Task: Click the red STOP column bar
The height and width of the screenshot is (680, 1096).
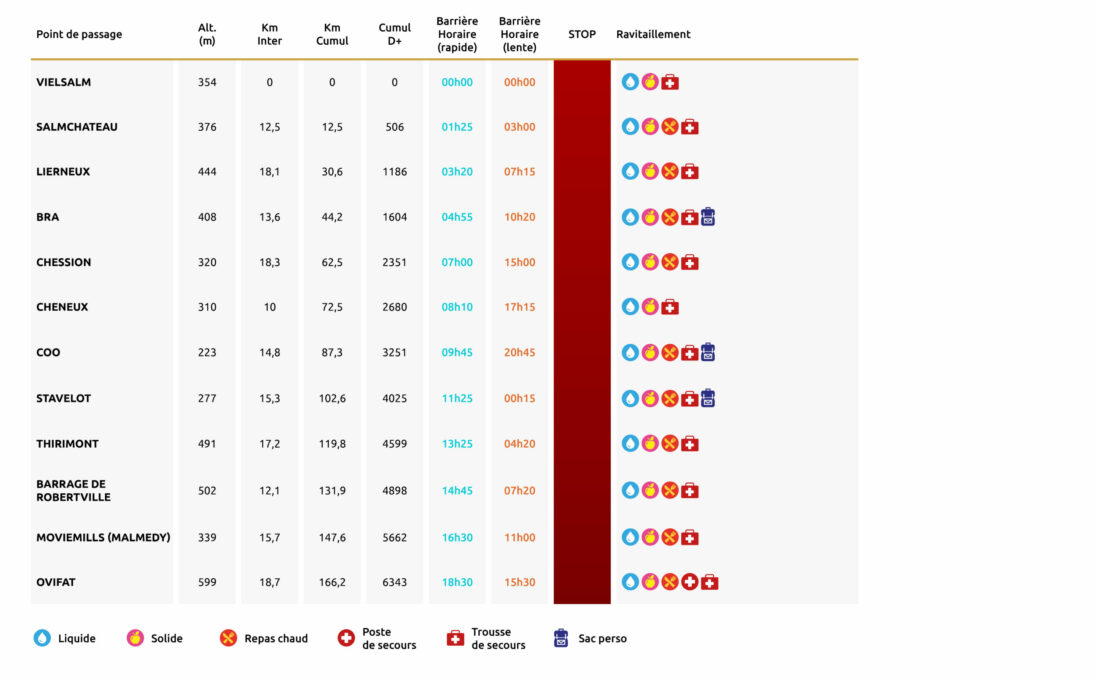Action: [582, 330]
